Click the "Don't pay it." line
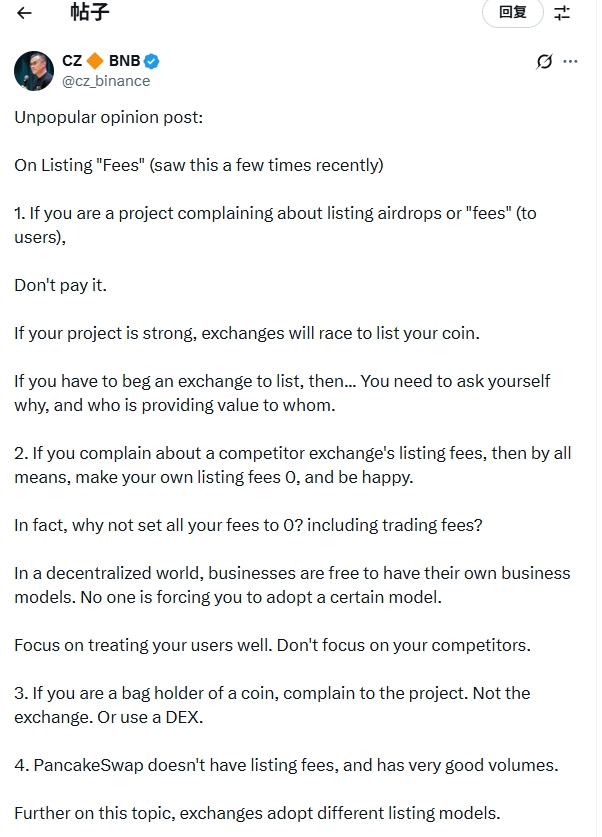 (x=60, y=285)
